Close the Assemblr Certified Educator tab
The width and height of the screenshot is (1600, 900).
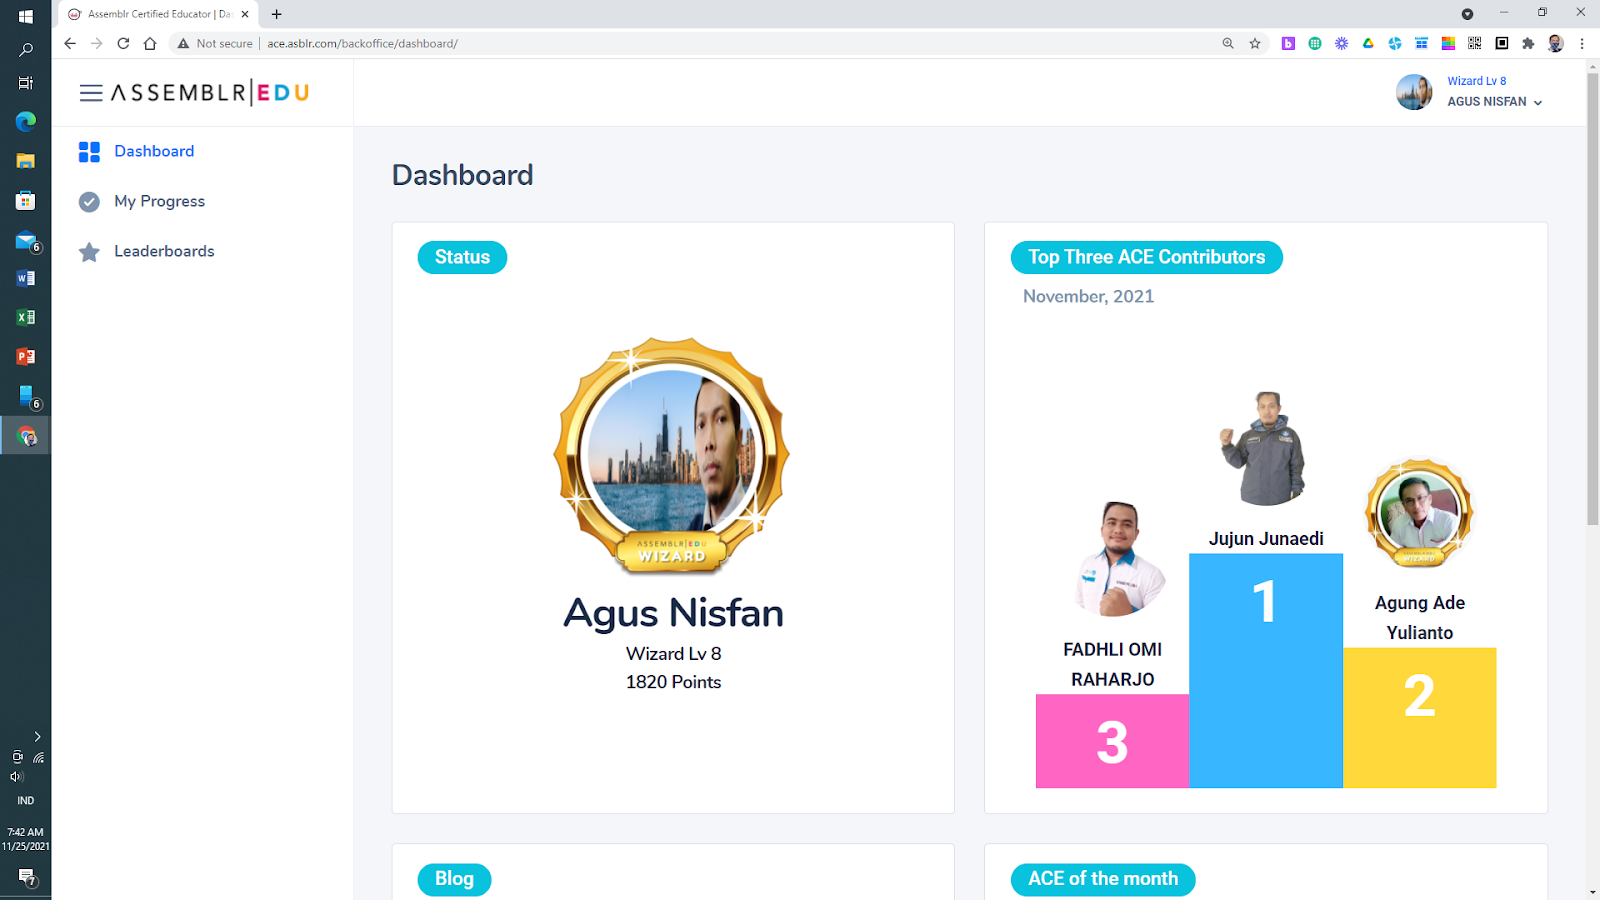(245, 14)
